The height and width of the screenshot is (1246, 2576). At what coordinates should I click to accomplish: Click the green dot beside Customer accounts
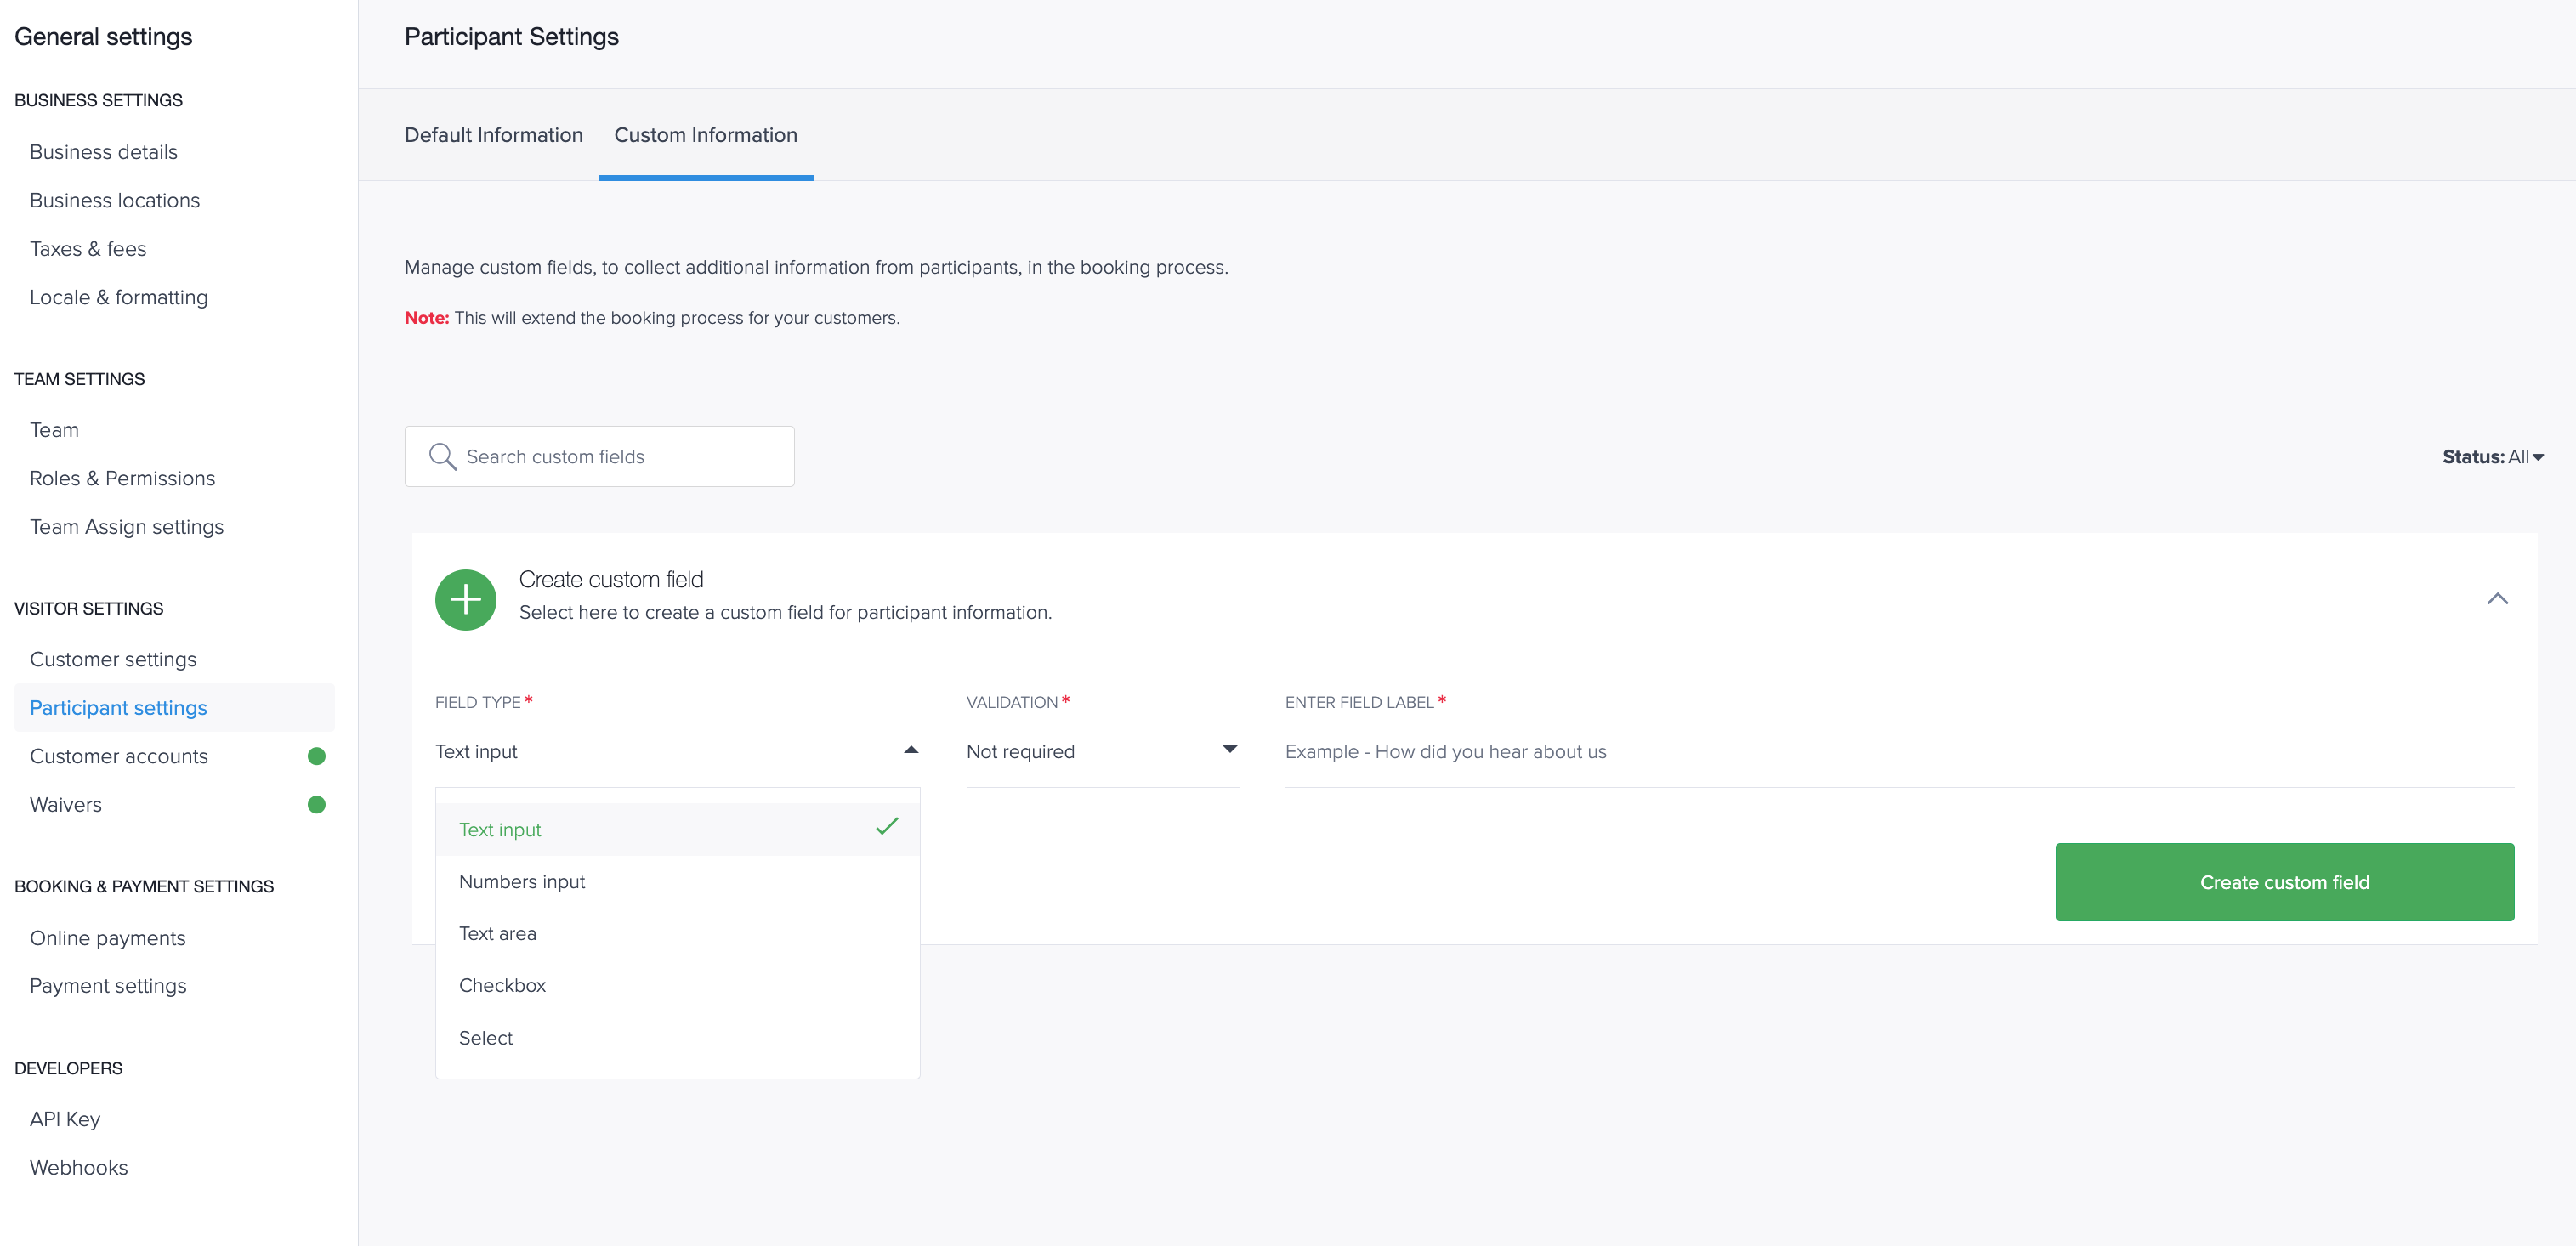coord(316,756)
